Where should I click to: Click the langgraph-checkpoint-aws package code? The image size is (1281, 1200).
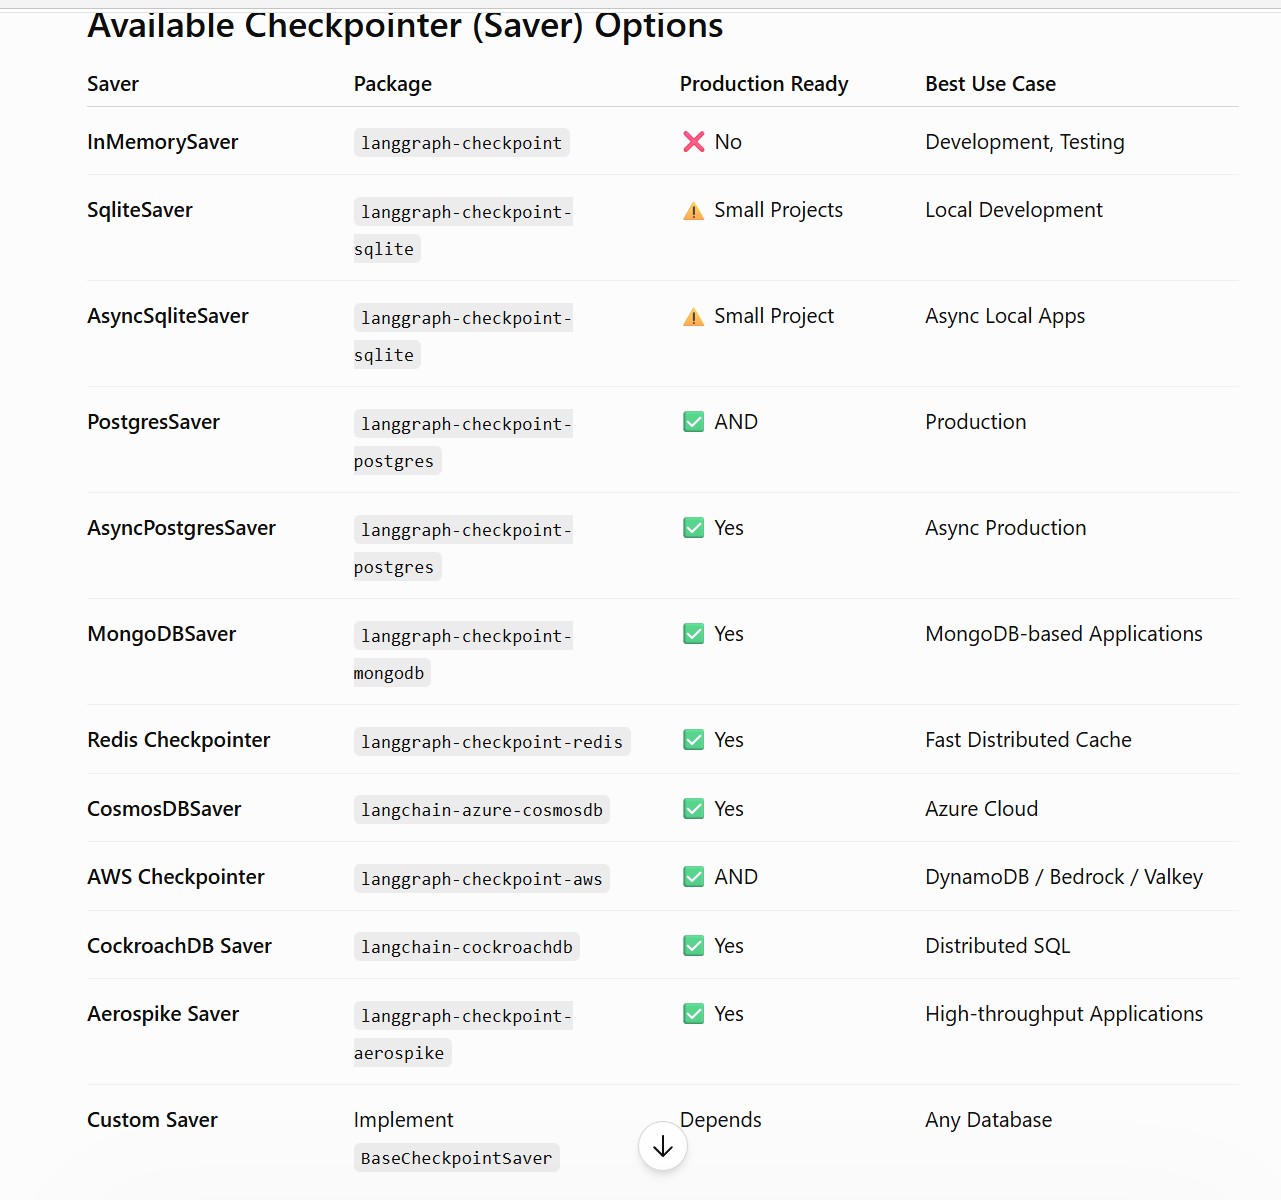[482, 879]
